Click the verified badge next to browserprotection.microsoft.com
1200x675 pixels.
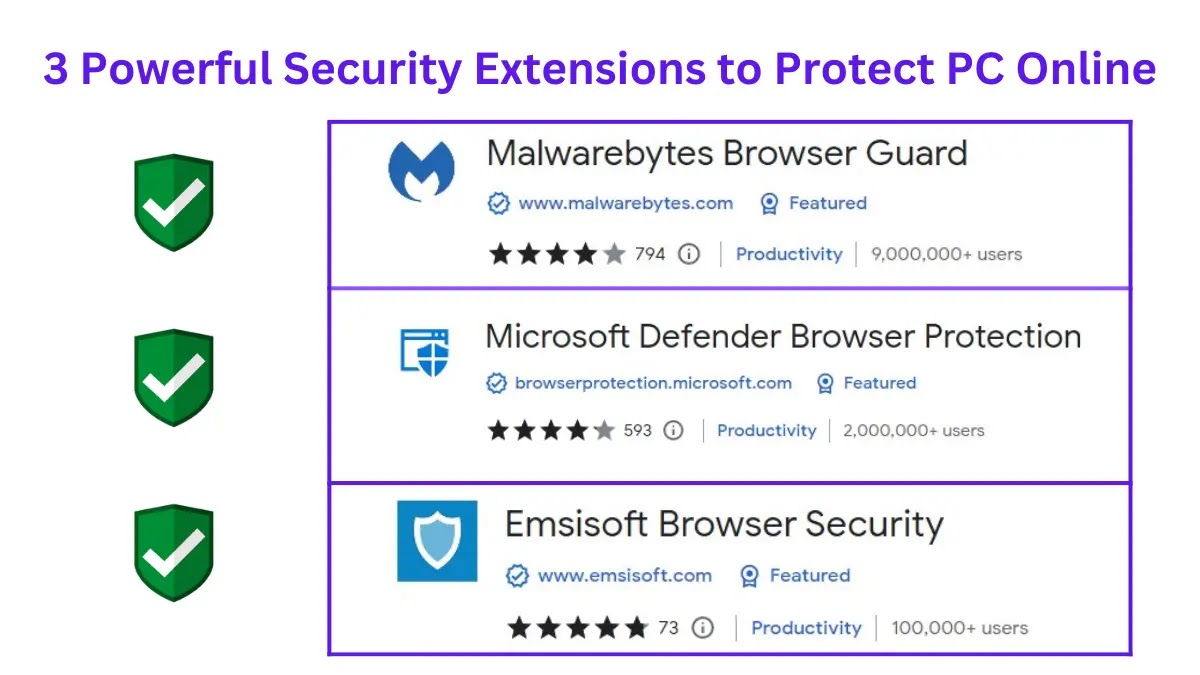click(496, 383)
